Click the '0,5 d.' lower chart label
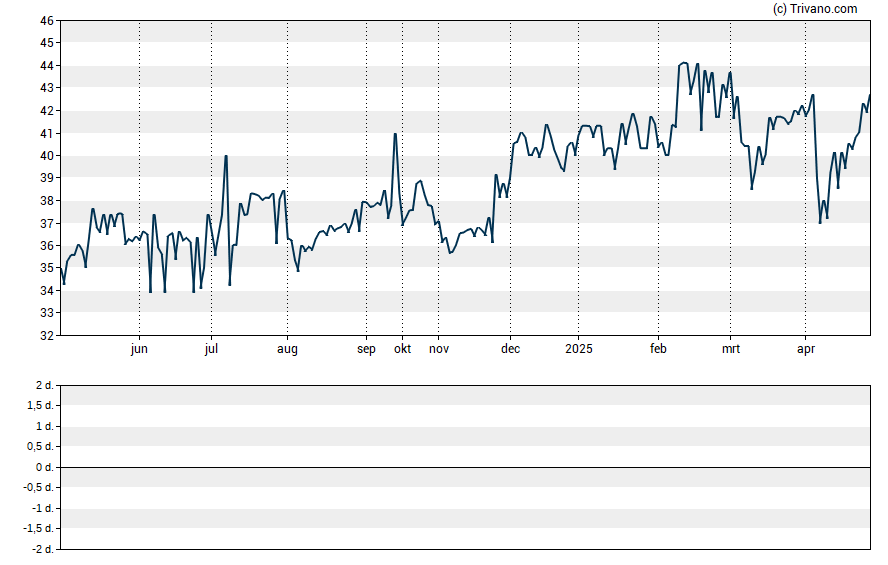Image resolution: width=888 pixels, height=565 pixels. pyautogui.click(x=41, y=447)
